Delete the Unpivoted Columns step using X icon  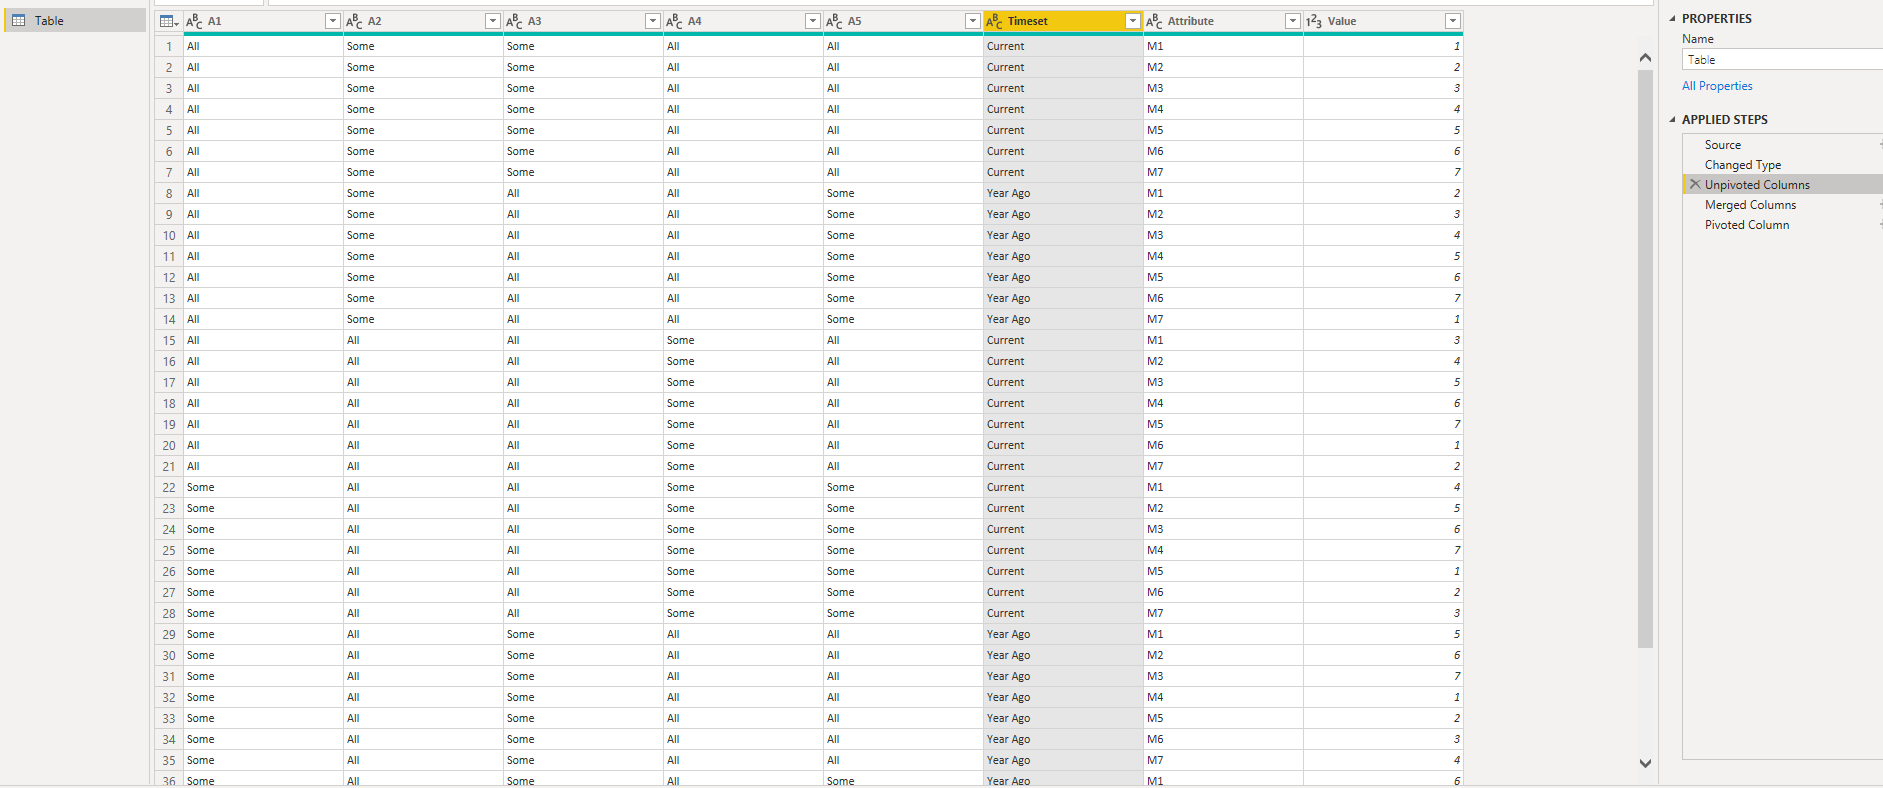[x=1695, y=184]
